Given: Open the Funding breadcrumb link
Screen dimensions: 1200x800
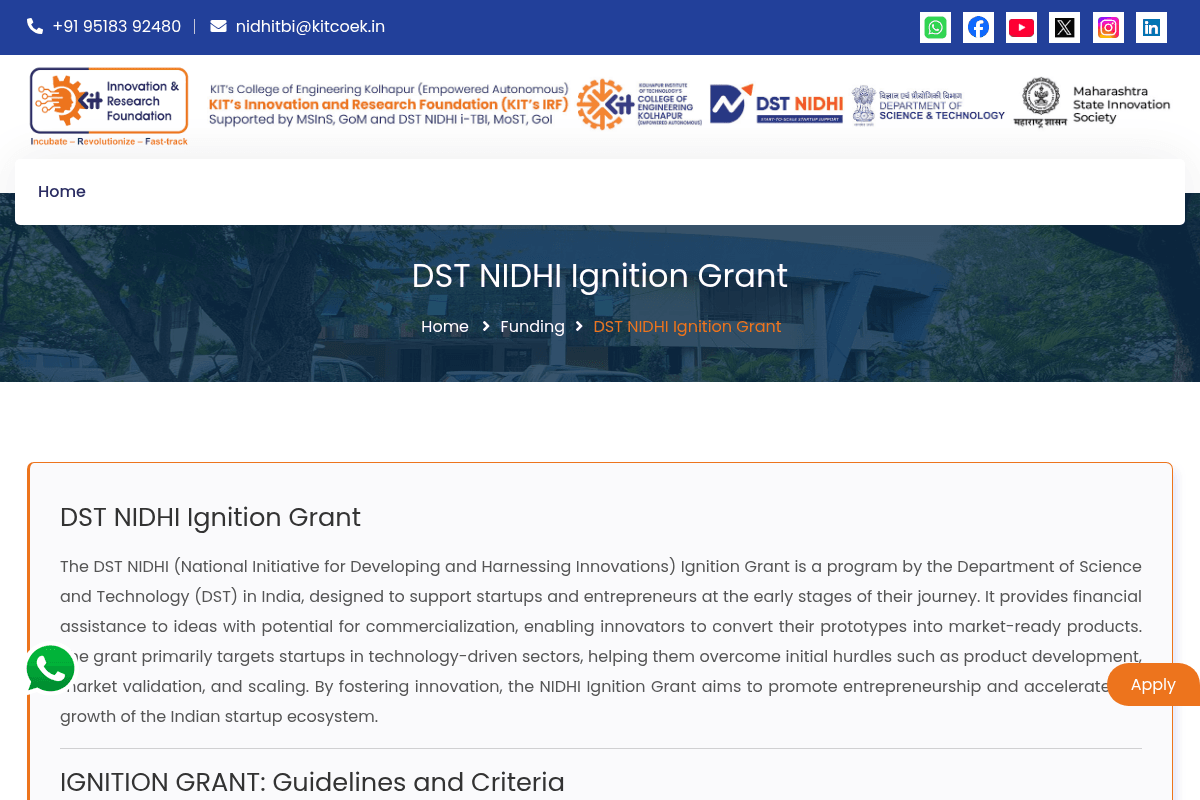Looking at the screenshot, I should [x=532, y=326].
